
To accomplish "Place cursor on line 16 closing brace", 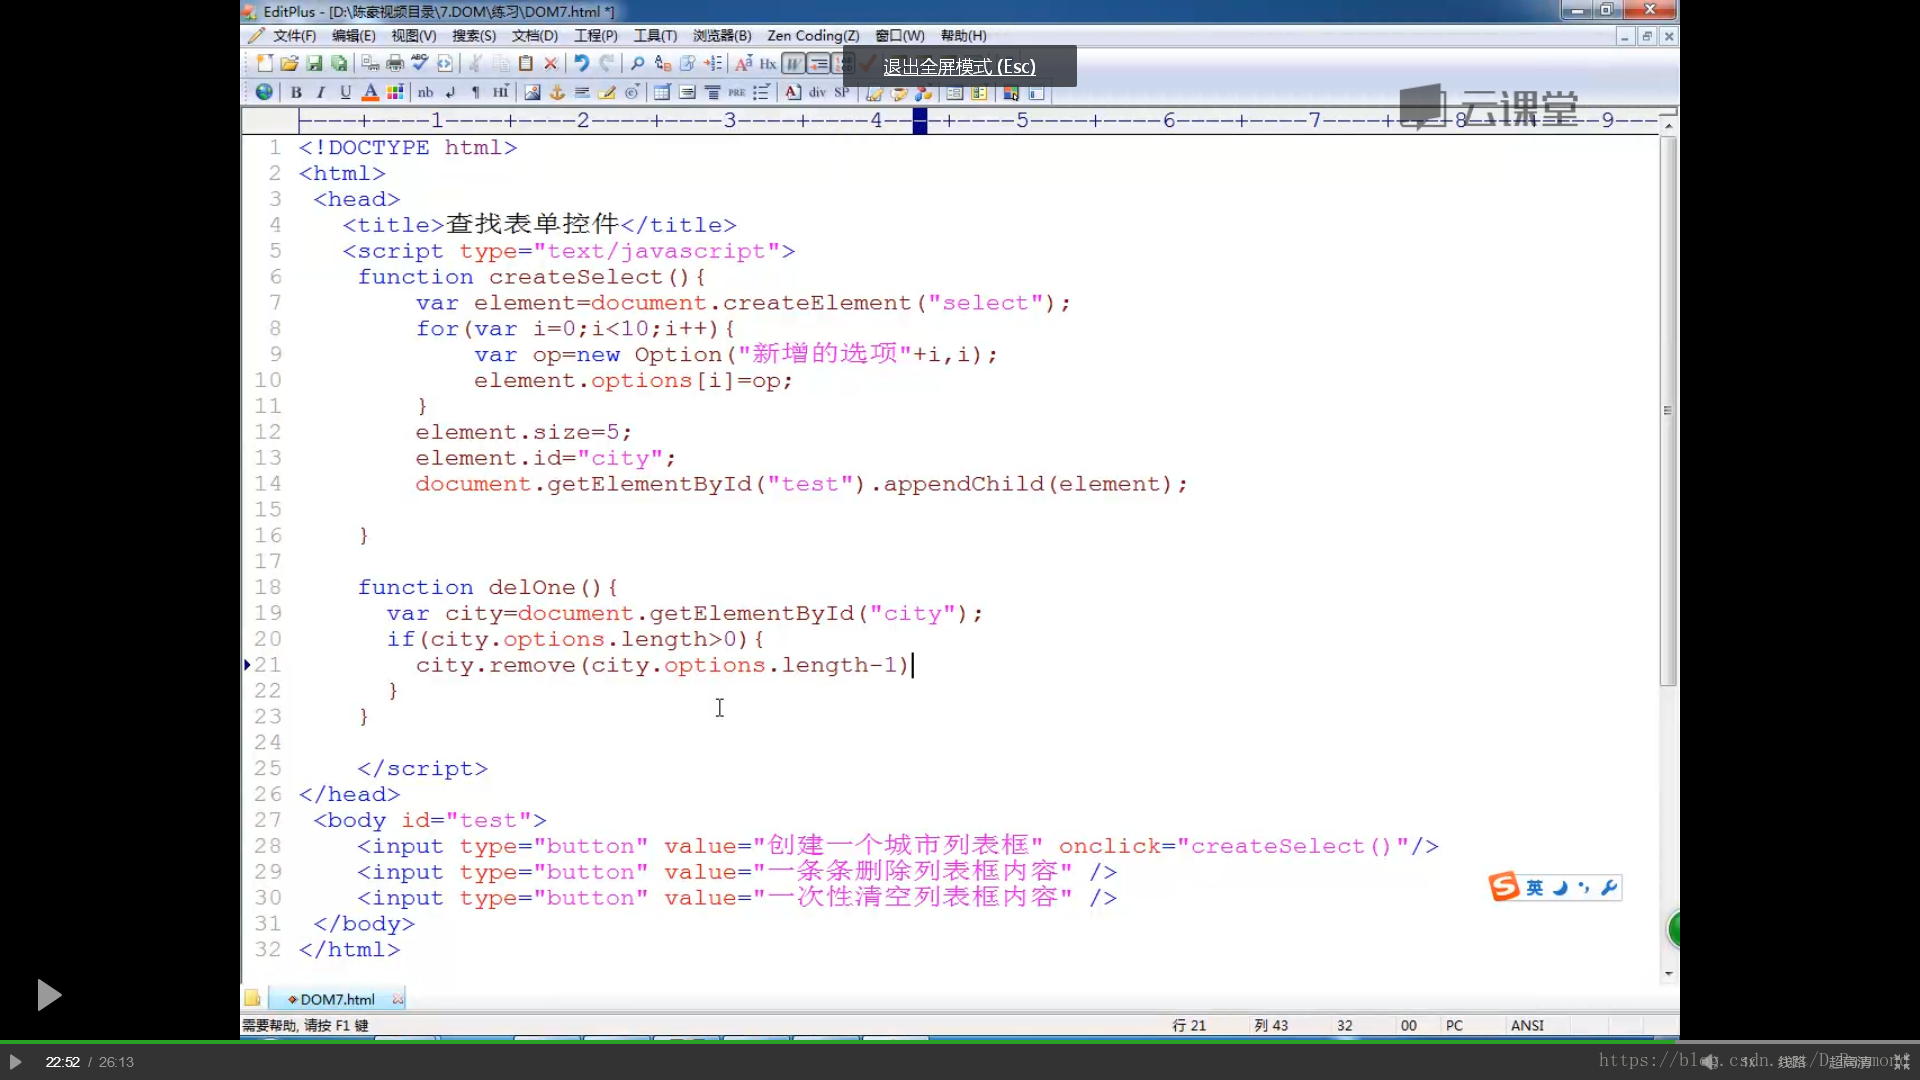I will (364, 536).
